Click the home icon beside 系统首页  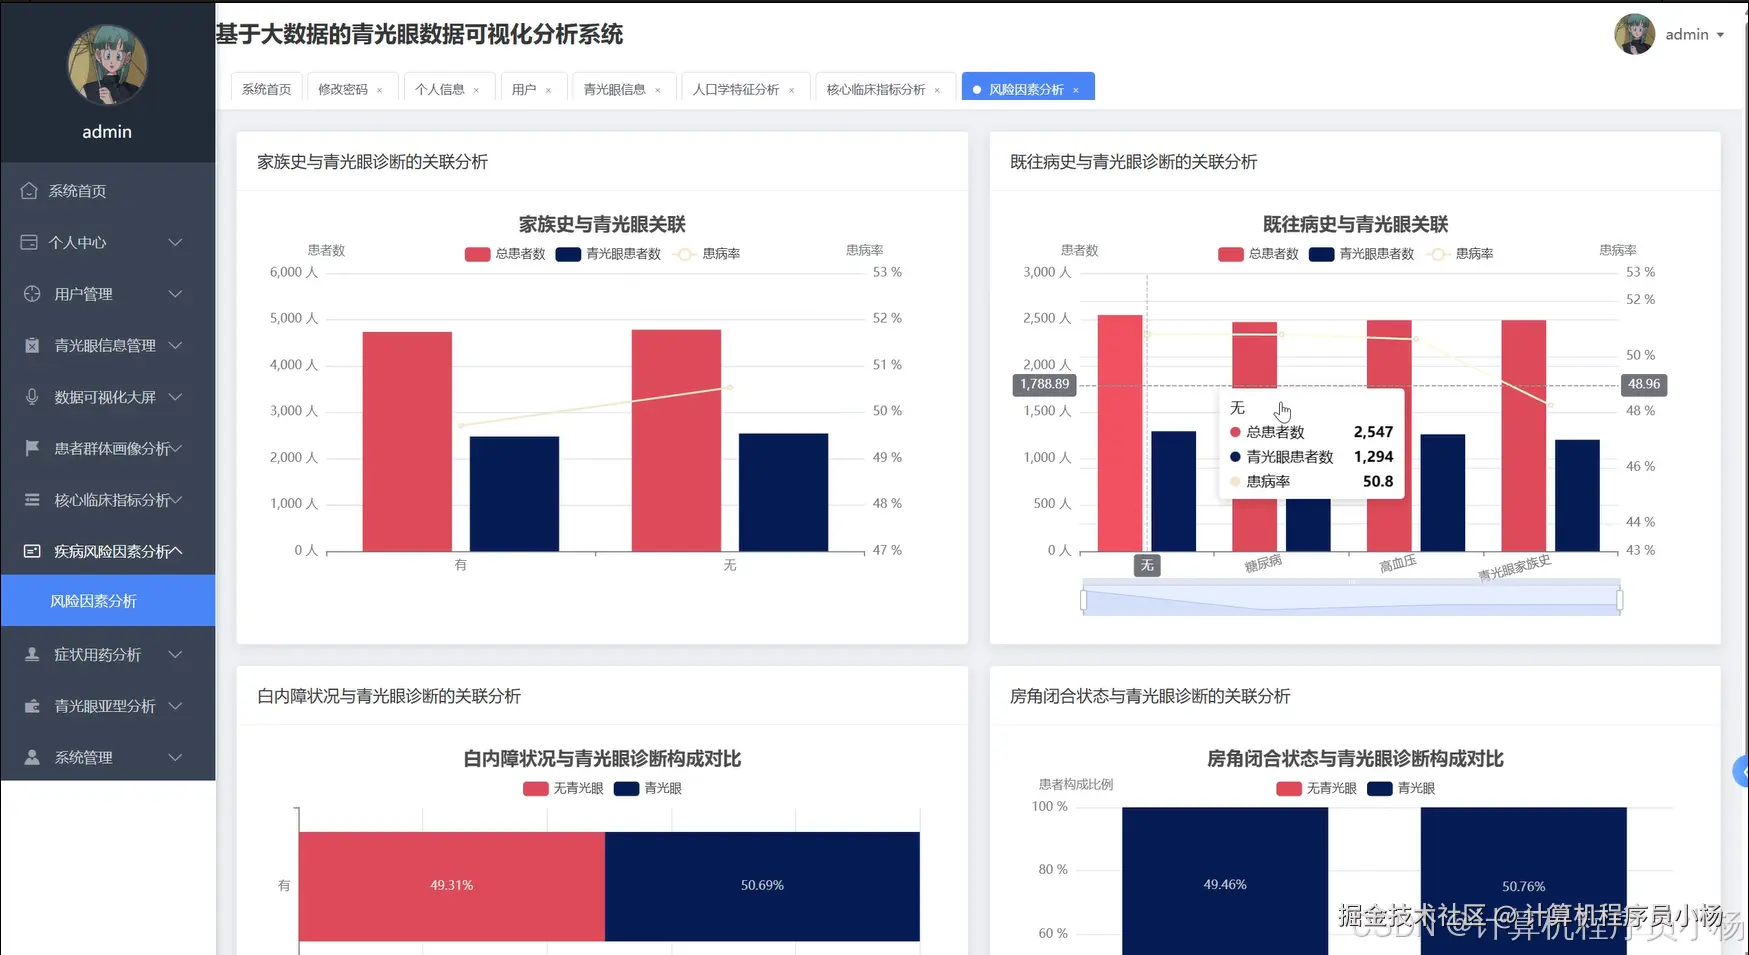coord(29,190)
